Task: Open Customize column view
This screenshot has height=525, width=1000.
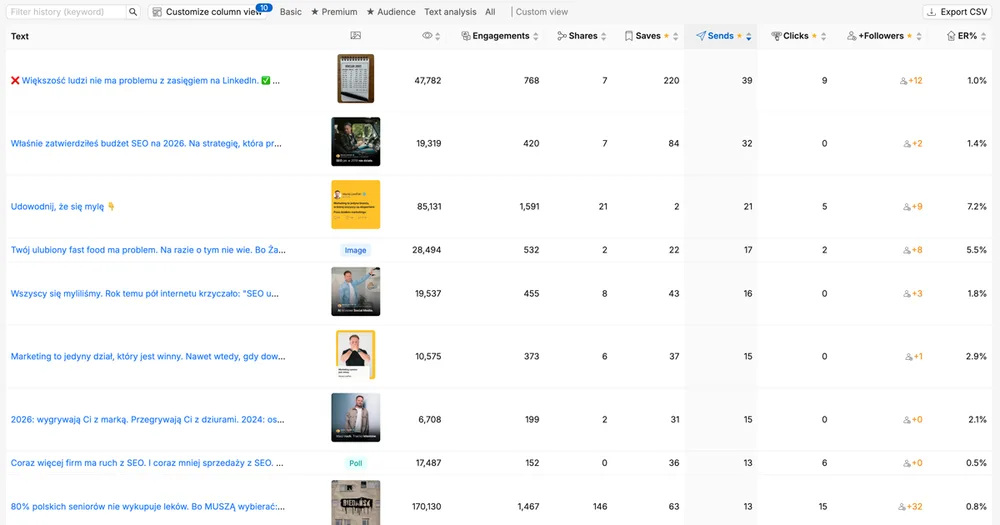Action: point(208,11)
